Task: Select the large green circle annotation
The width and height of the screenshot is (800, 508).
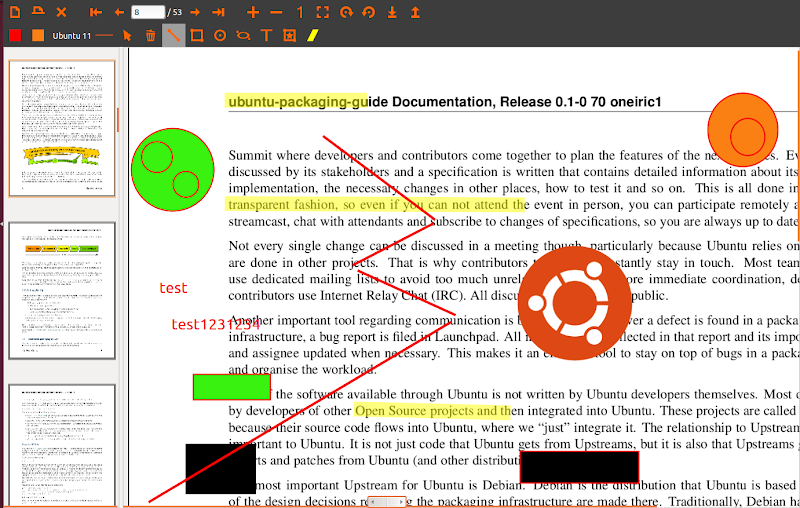Action: pos(172,169)
